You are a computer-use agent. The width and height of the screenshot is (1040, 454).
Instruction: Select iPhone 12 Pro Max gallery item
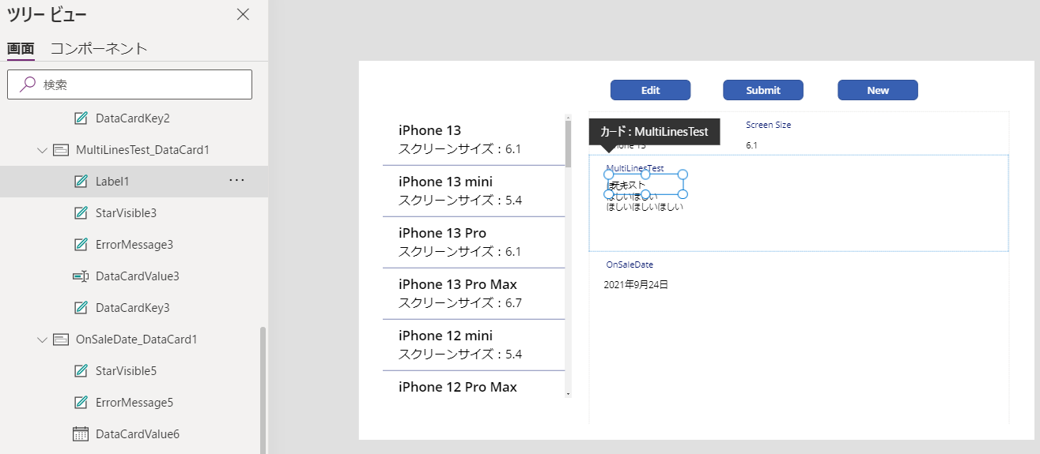(x=474, y=385)
